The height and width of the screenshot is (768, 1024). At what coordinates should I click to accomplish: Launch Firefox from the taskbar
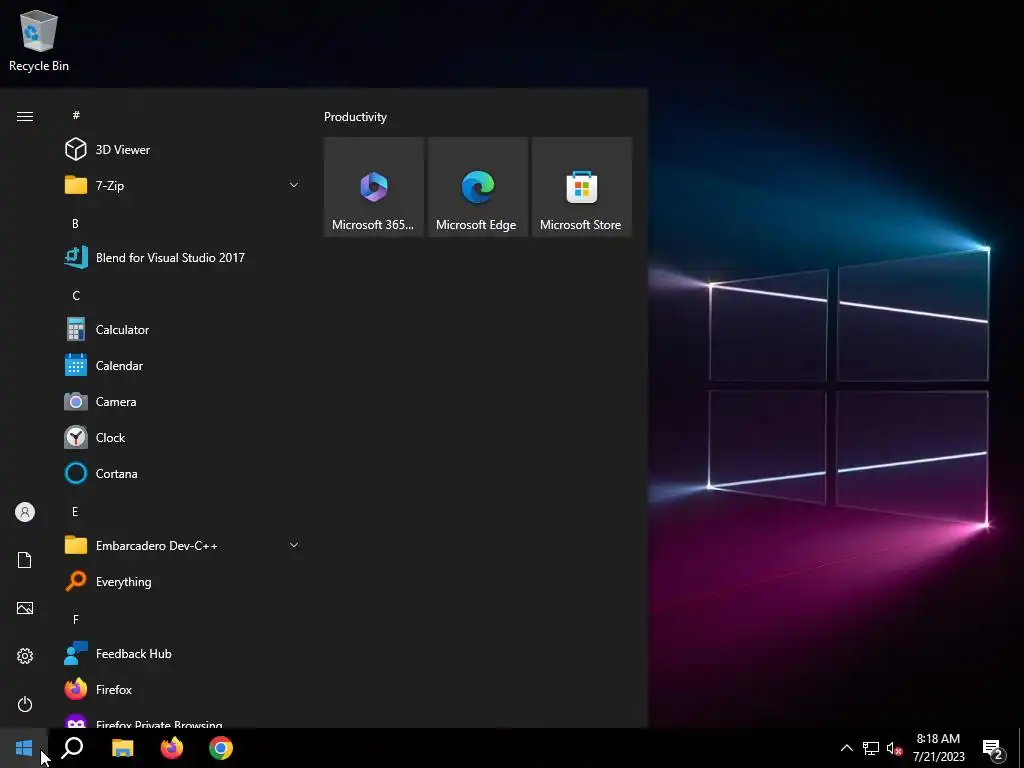(172, 748)
